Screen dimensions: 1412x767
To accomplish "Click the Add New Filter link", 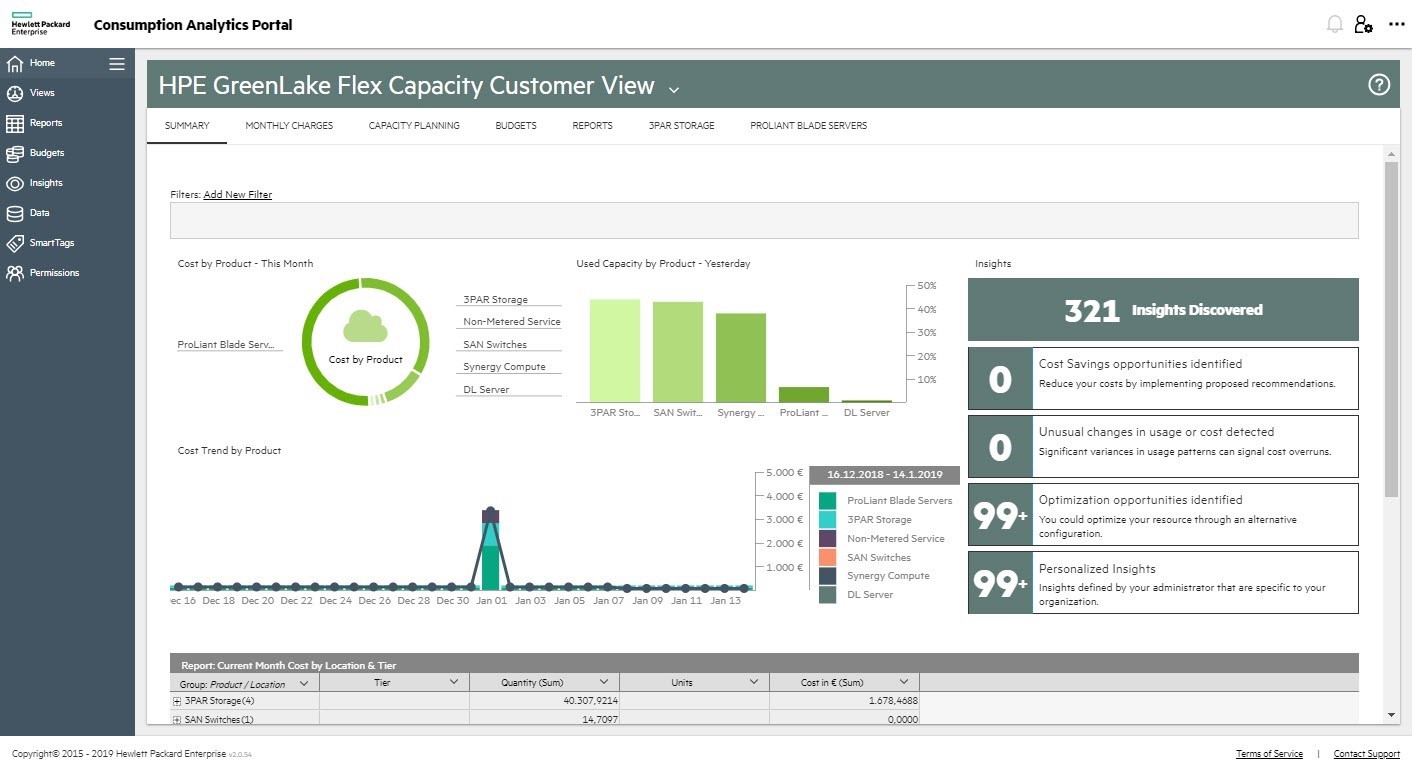I will tap(237, 195).
